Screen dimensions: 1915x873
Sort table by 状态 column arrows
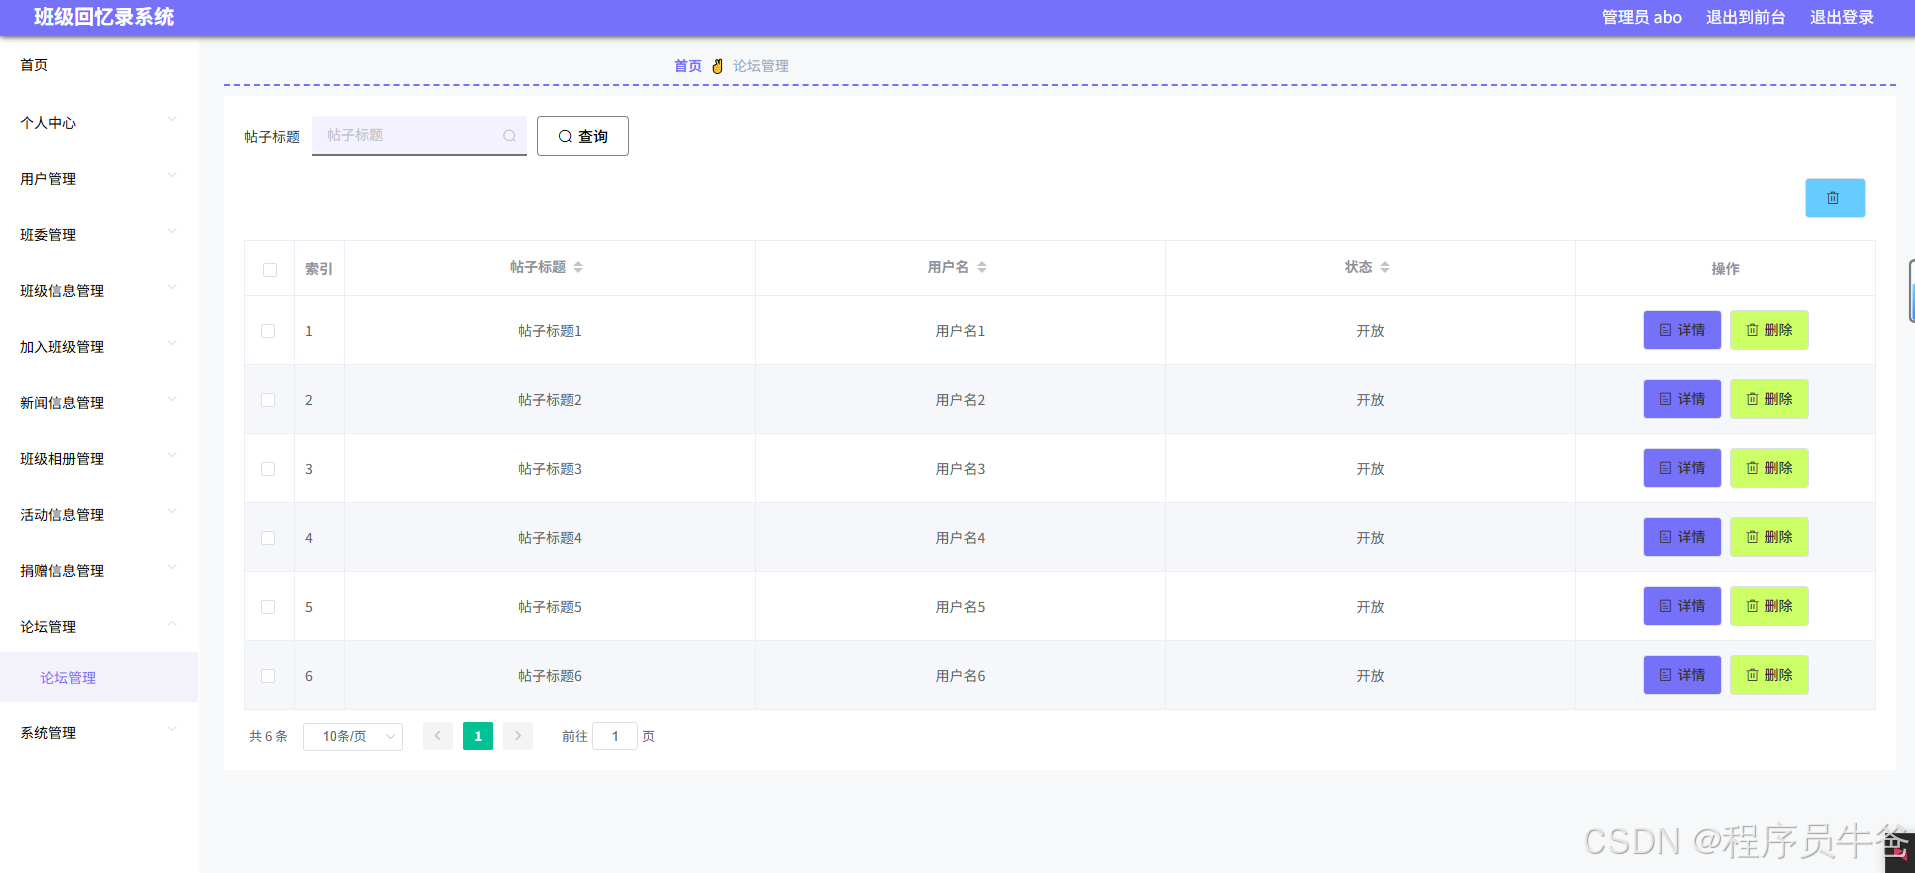click(x=1385, y=267)
